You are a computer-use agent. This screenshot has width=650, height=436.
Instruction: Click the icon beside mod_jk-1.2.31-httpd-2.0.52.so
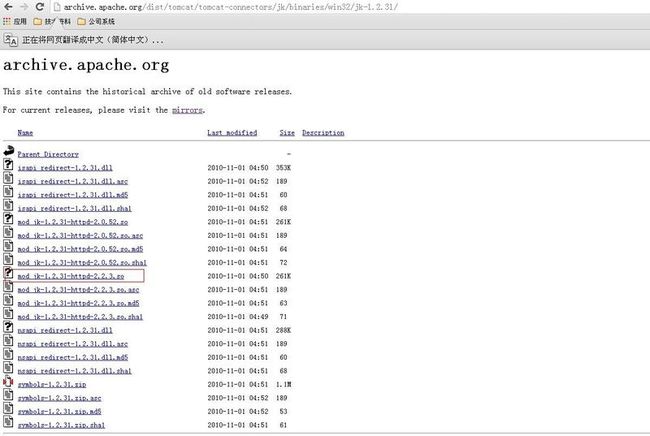point(8,218)
